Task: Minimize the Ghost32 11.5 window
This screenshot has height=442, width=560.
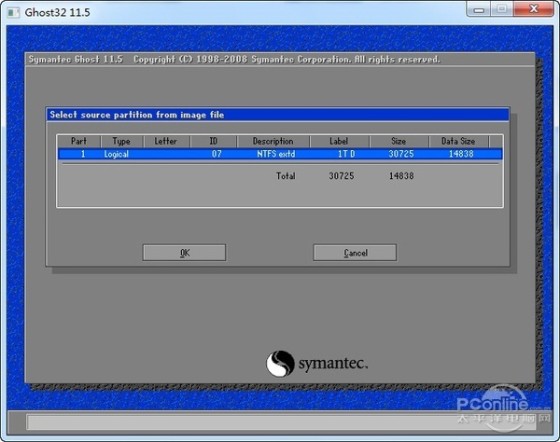Action: (479, 9)
